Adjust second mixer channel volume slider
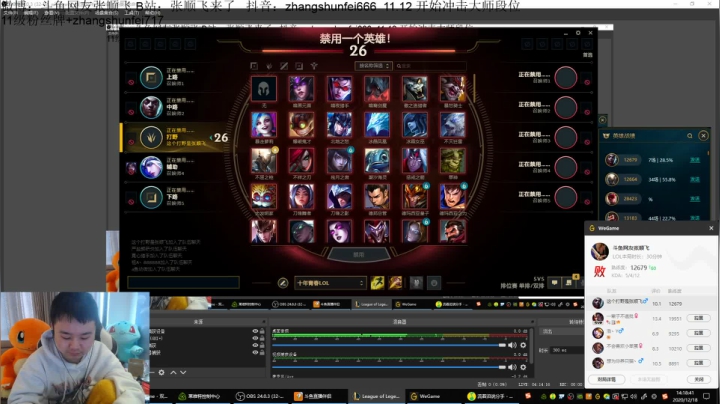The width and height of the screenshot is (720, 404). [x=388, y=367]
